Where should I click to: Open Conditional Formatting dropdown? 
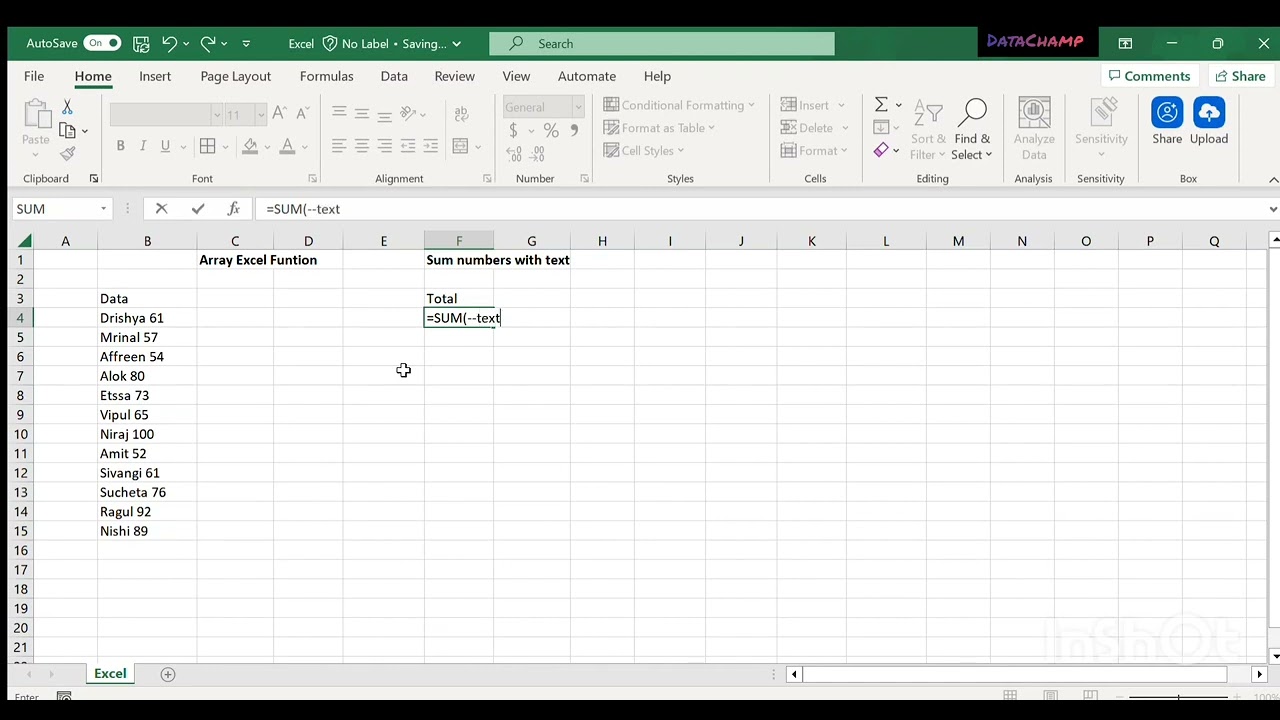pyautogui.click(x=679, y=105)
